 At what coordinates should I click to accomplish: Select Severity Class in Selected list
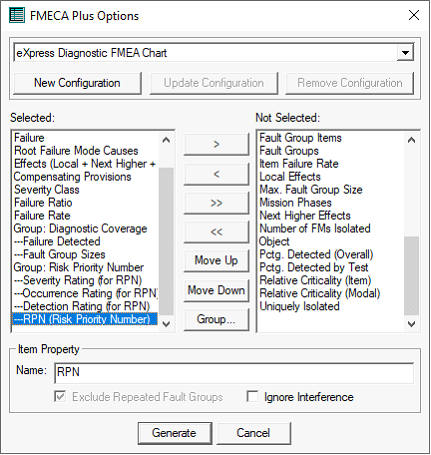click(47, 190)
